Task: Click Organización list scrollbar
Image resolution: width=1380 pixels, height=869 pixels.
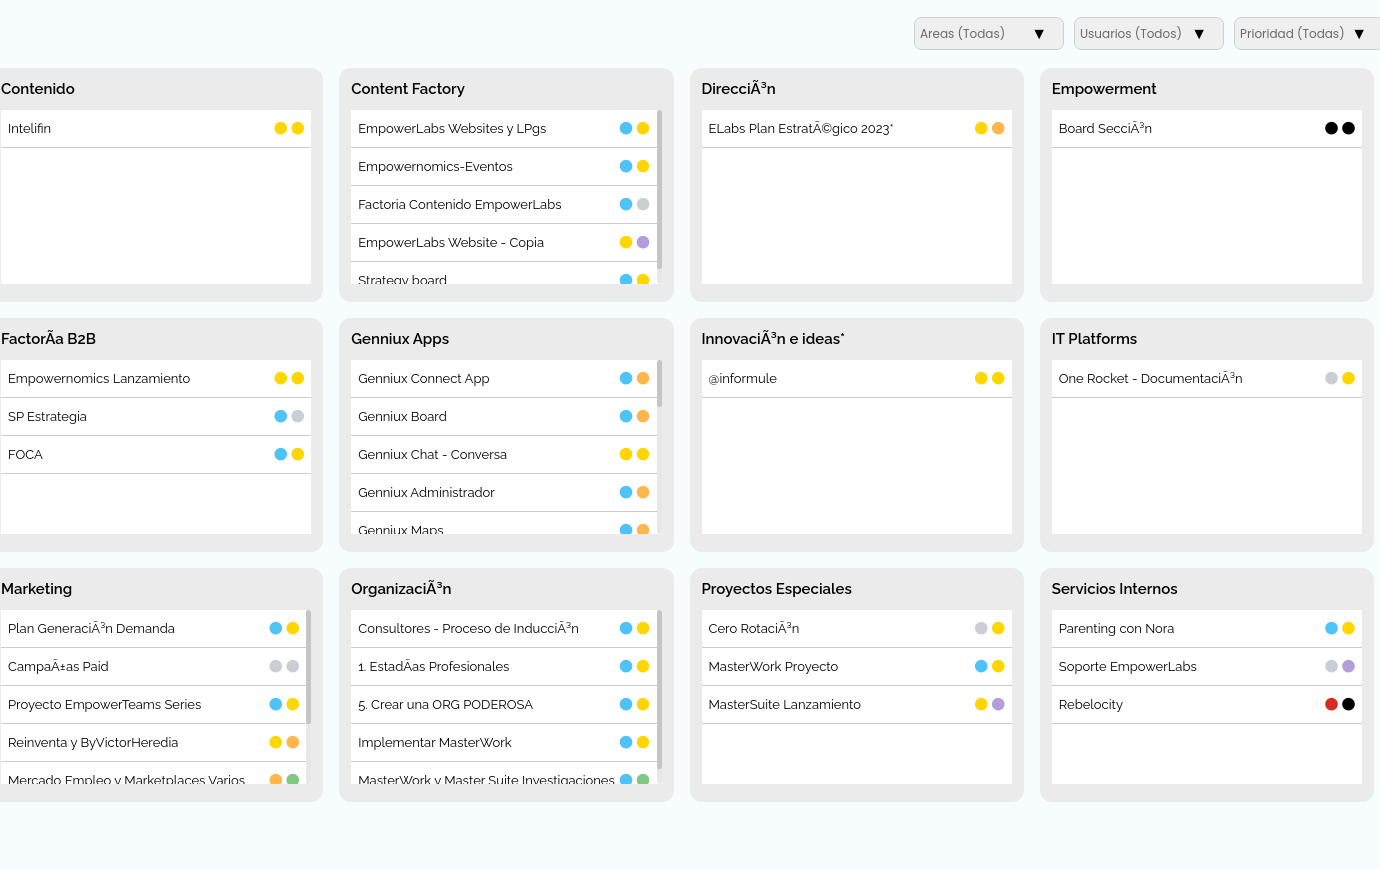Action: pos(659,690)
